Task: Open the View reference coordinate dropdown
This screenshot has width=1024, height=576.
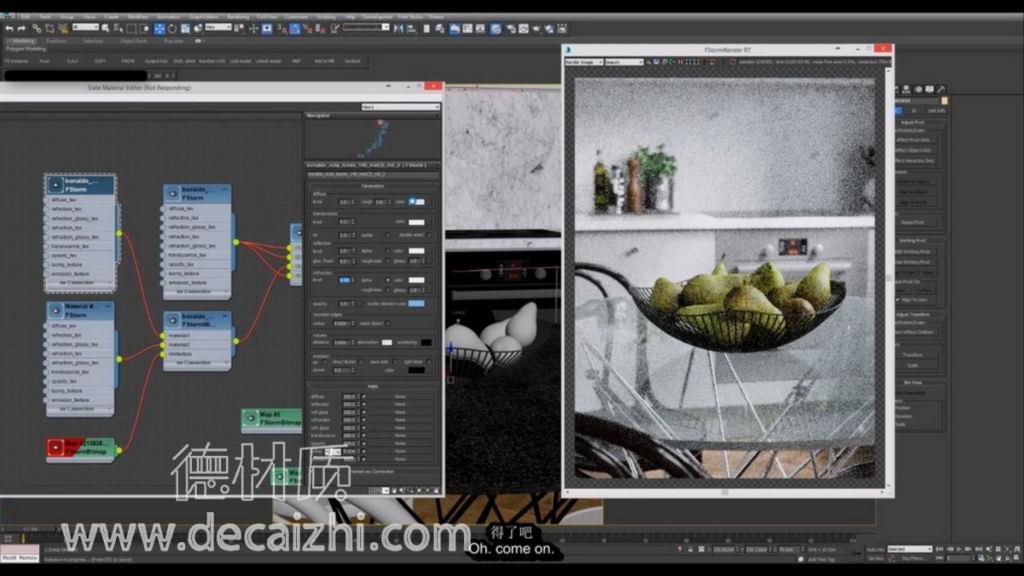Action: point(218,27)
